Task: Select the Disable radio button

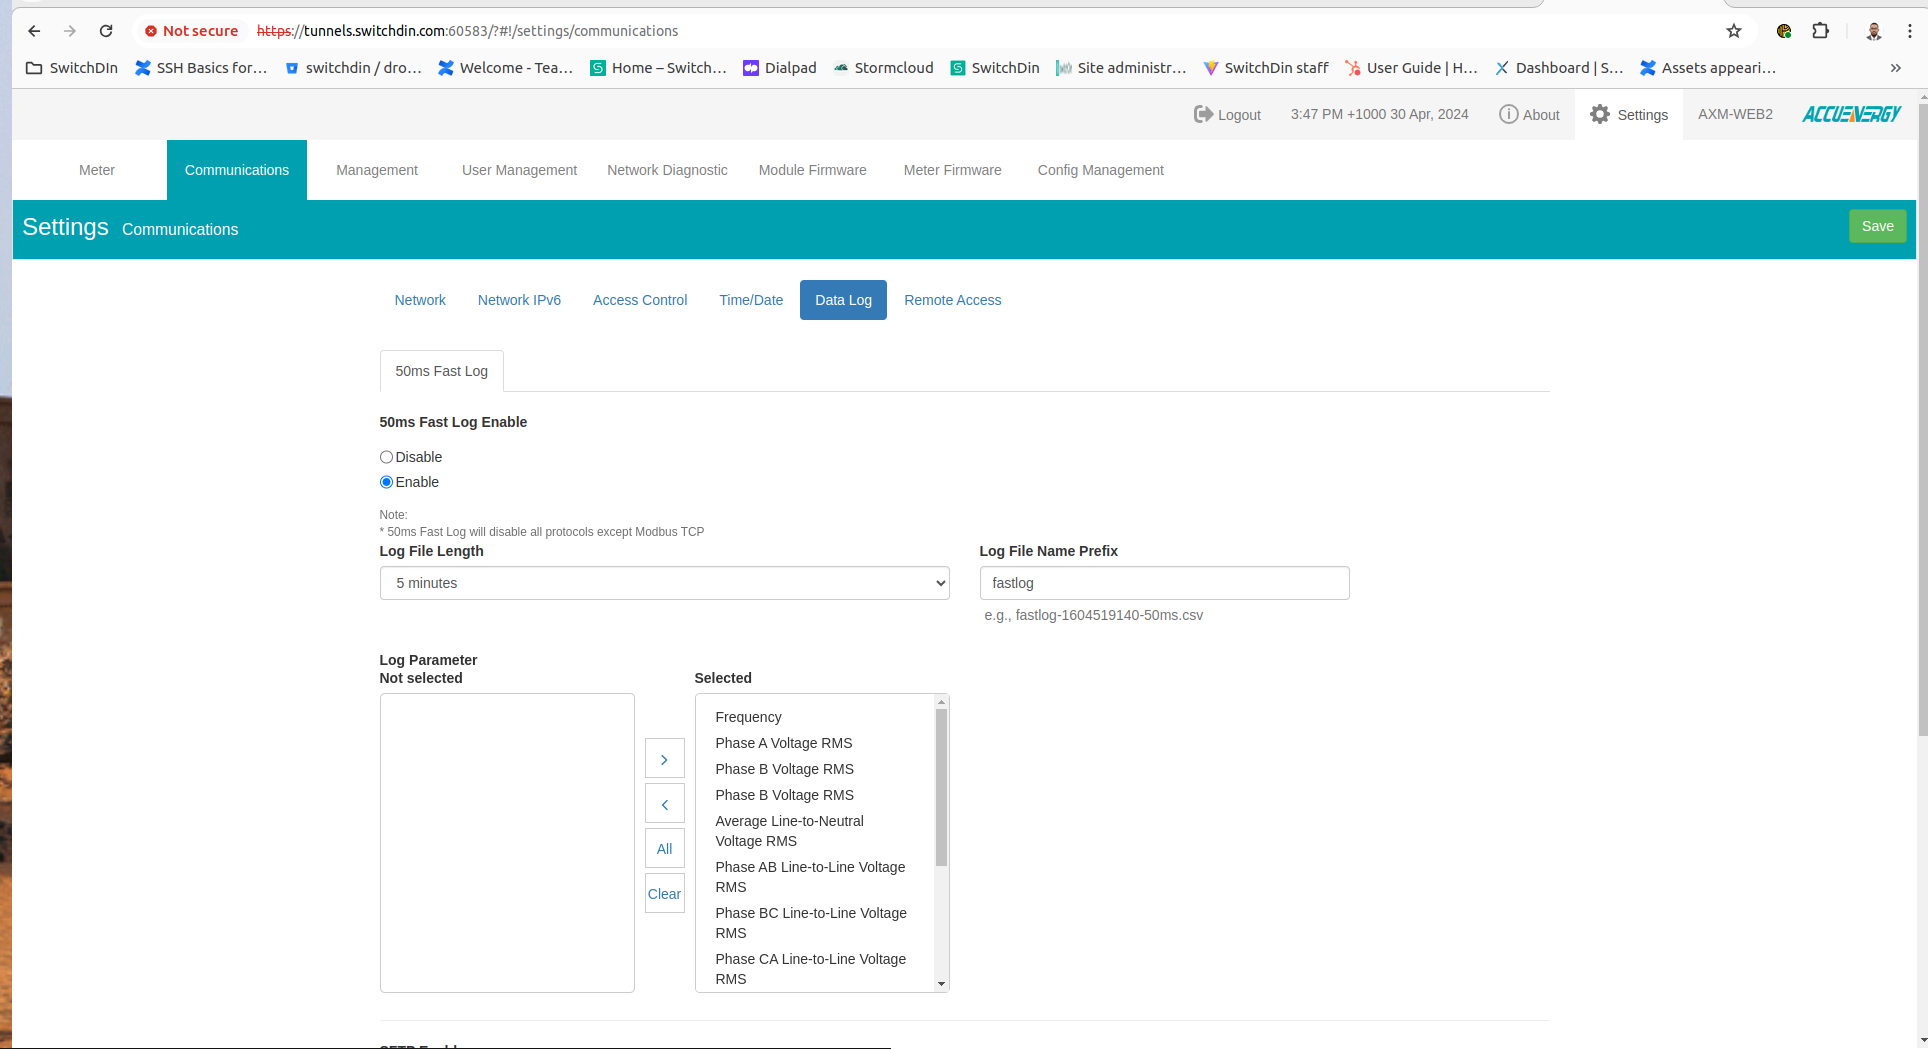Action: (386, 457)
